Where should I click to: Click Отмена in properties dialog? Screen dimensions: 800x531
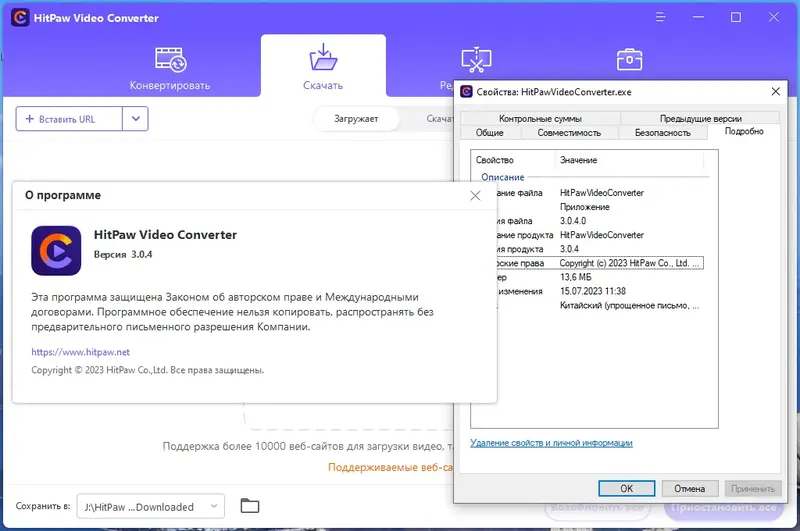[x=690, y=489]
